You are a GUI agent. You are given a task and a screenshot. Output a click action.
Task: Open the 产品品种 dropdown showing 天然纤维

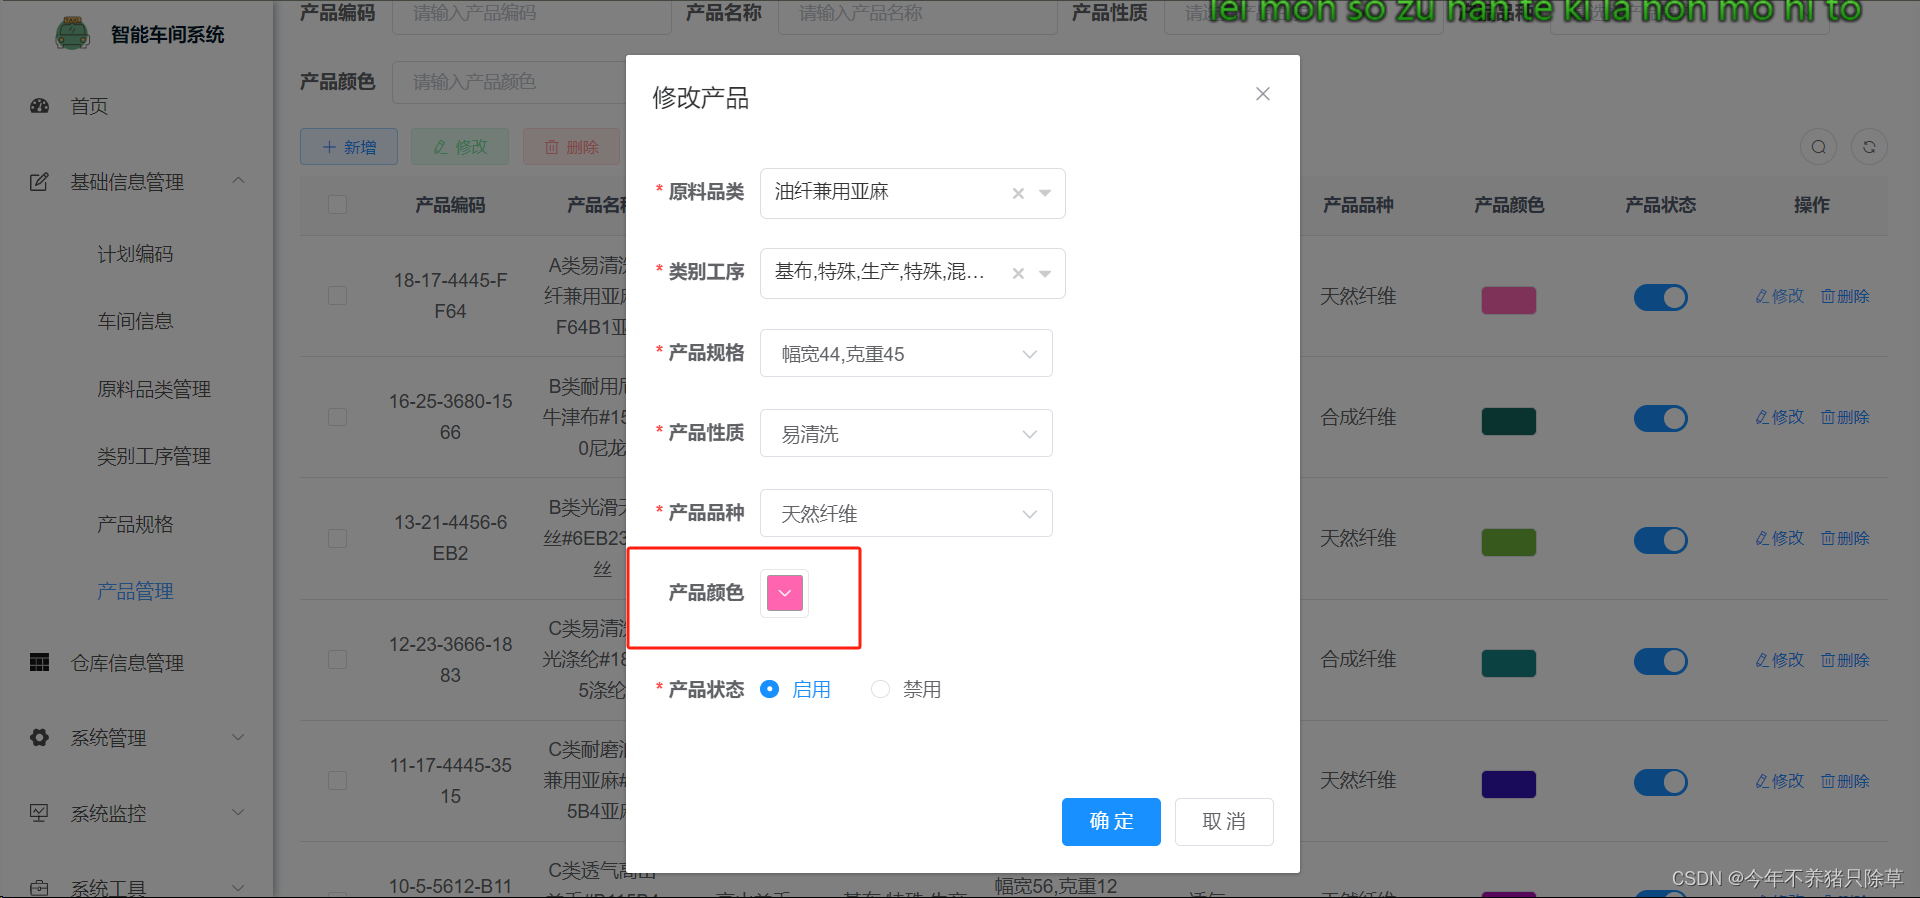(x=906, y=513)
